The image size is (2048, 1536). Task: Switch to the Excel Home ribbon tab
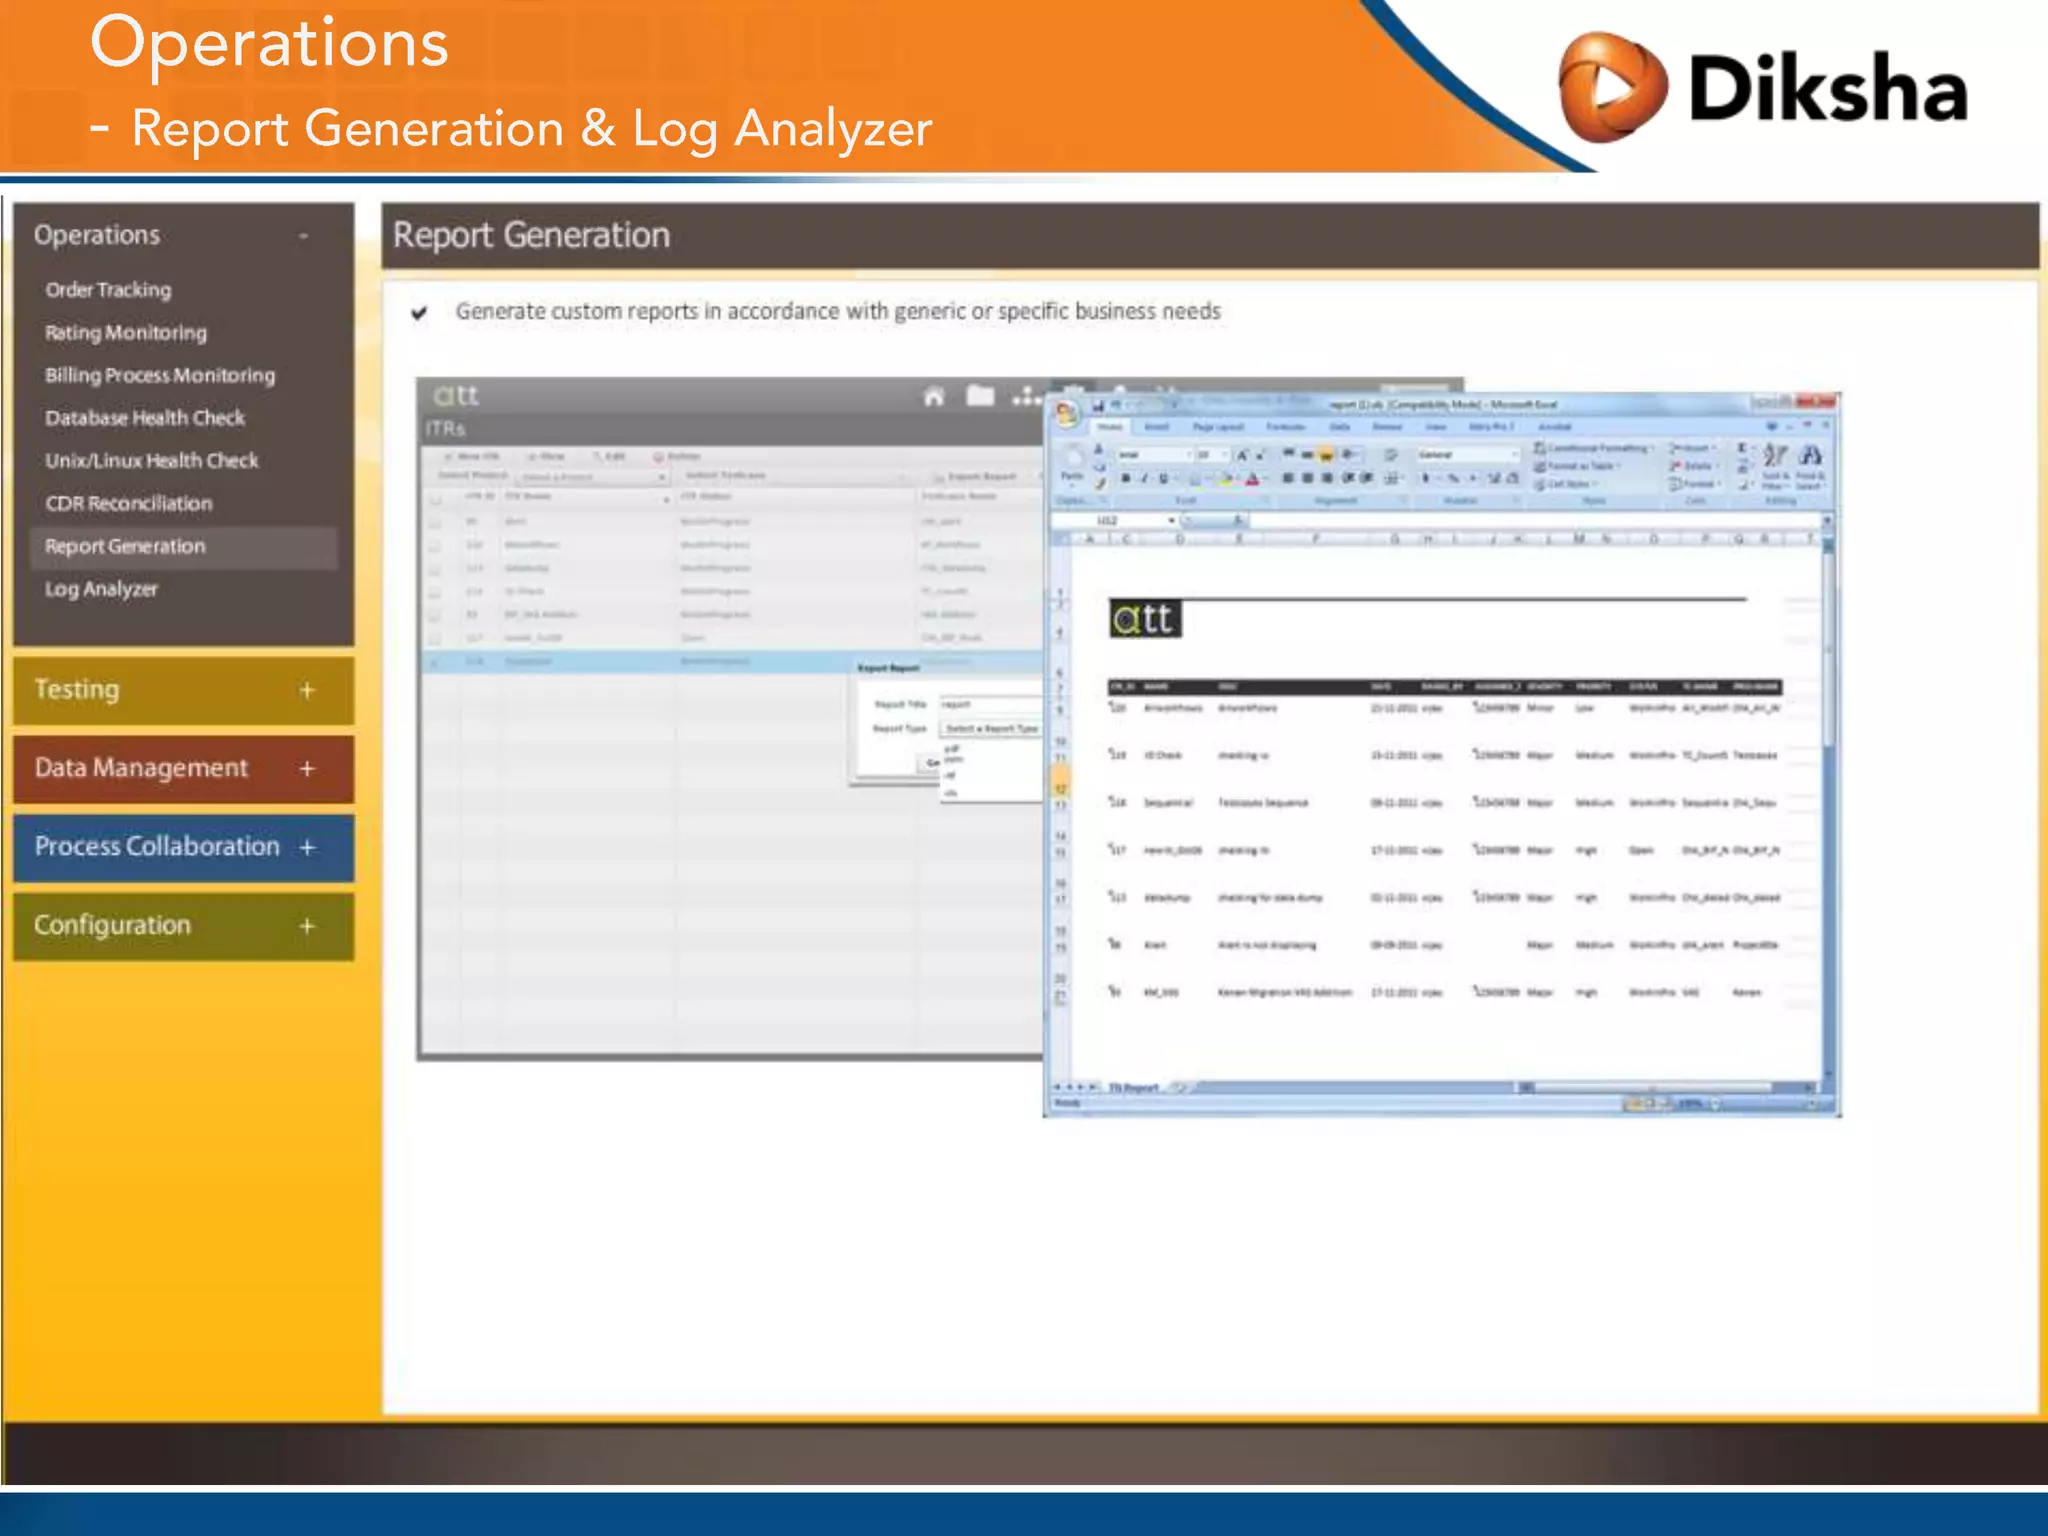pos(1110,427)
